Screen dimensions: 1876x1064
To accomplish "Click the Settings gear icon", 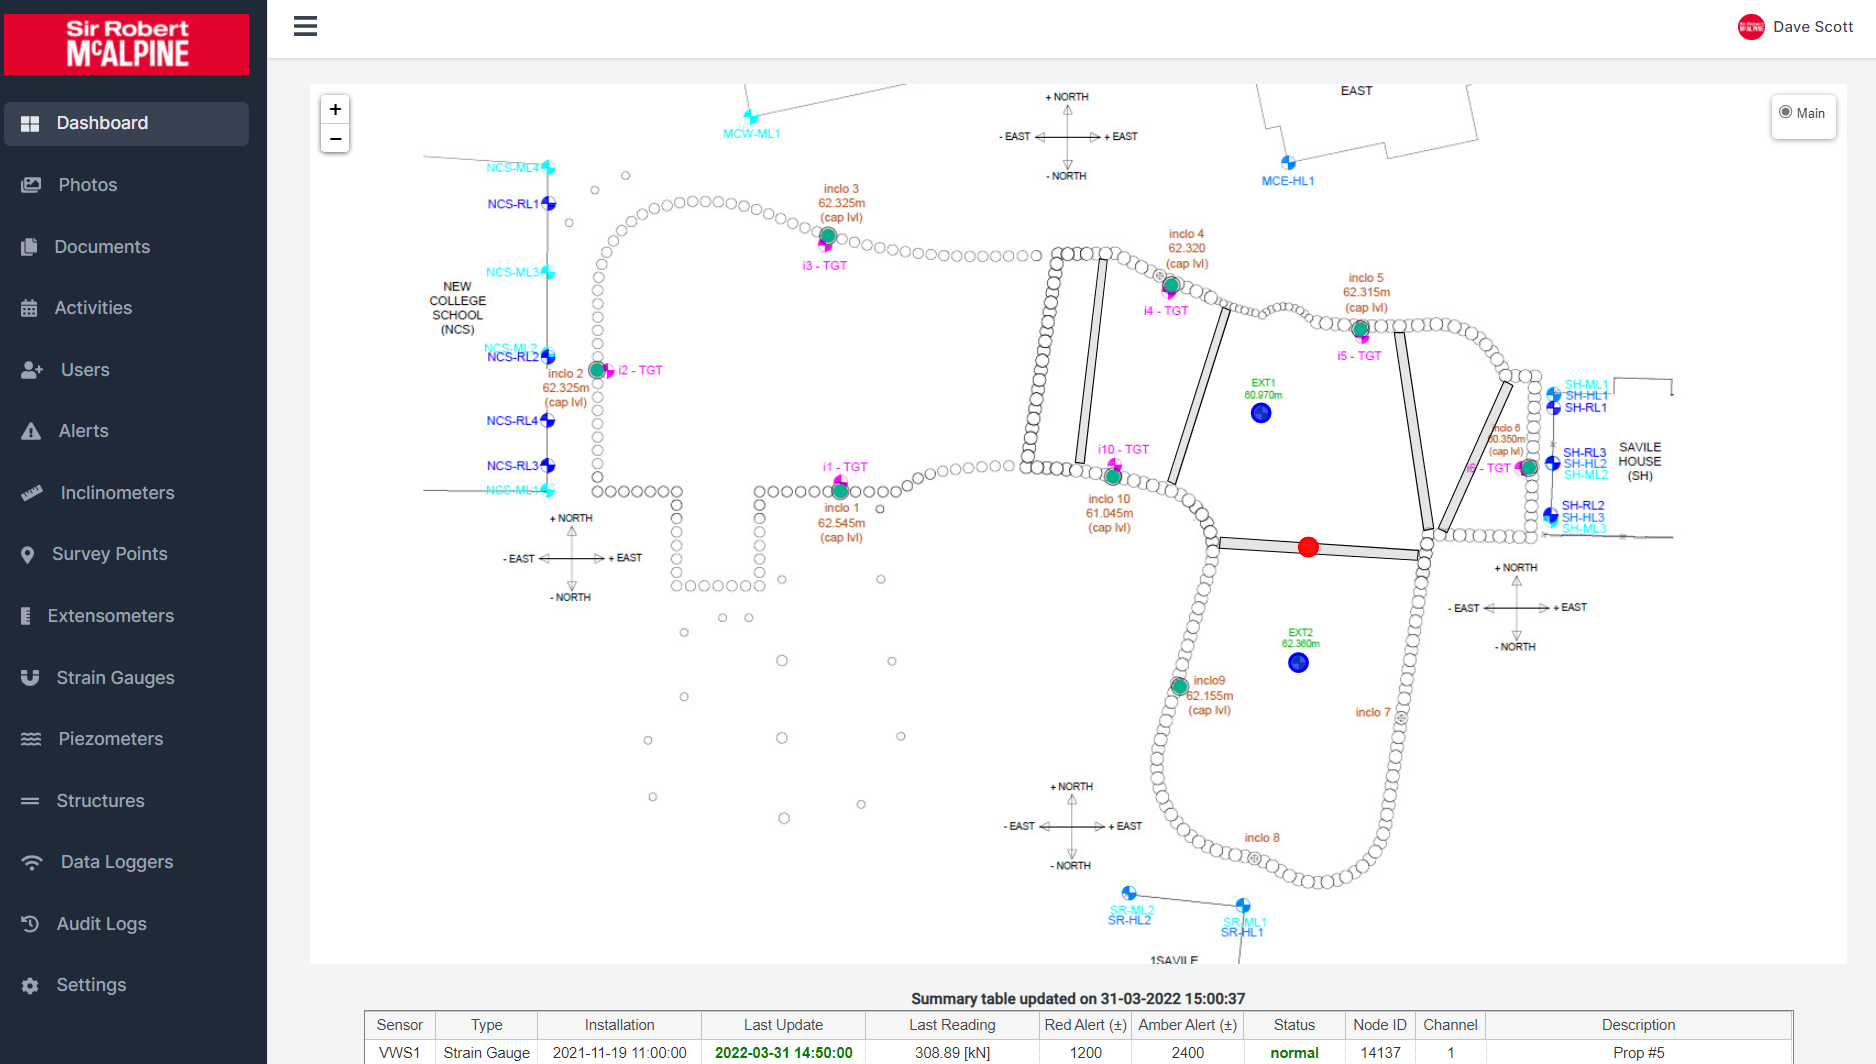I will (30, 986).
